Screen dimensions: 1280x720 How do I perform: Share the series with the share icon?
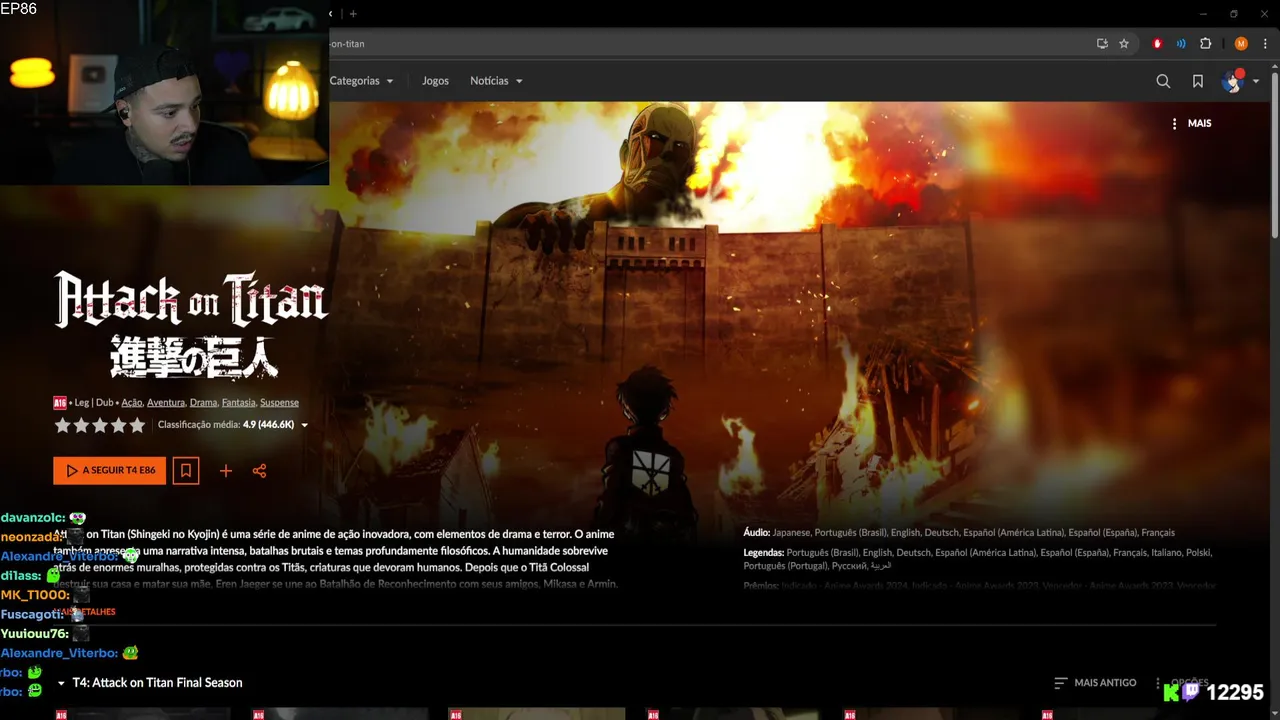coord(260,471)
